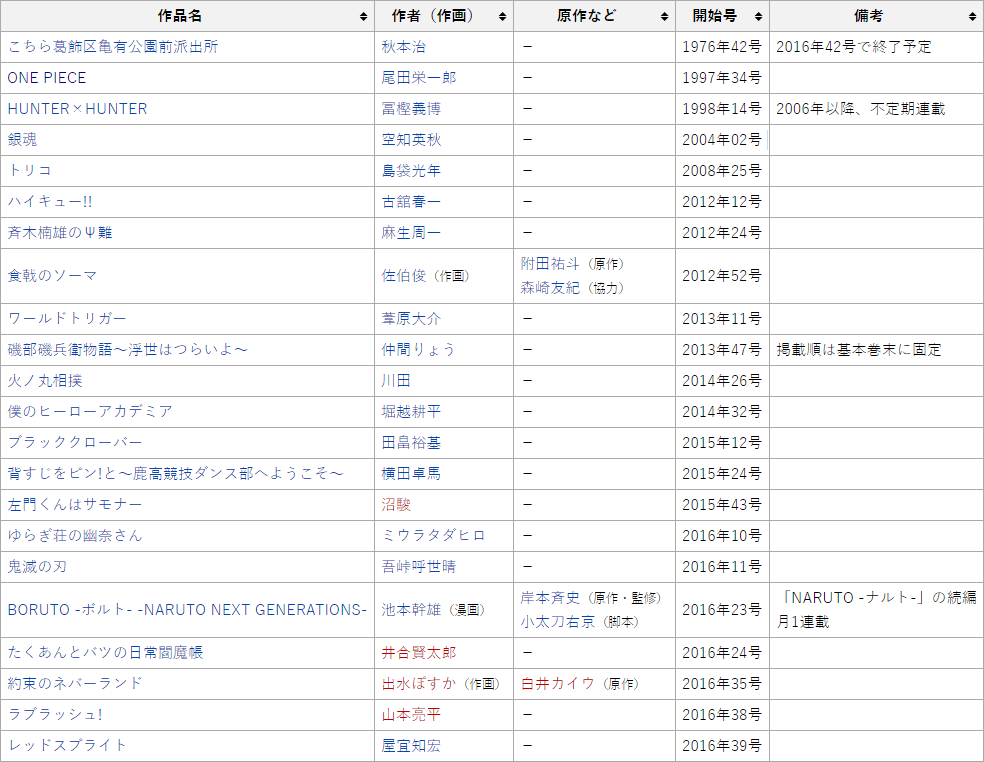Image resolution: width=984 pixels, height=762 pixels.
Task: Open author ミウラタダヒロ link
Action: [434, 535]
